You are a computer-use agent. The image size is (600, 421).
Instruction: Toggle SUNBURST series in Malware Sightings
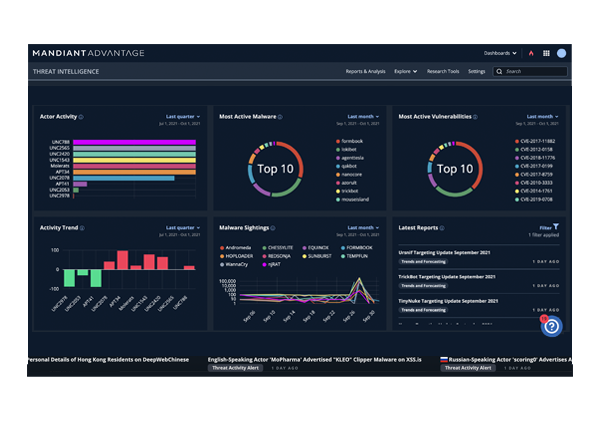click(317, 256)
